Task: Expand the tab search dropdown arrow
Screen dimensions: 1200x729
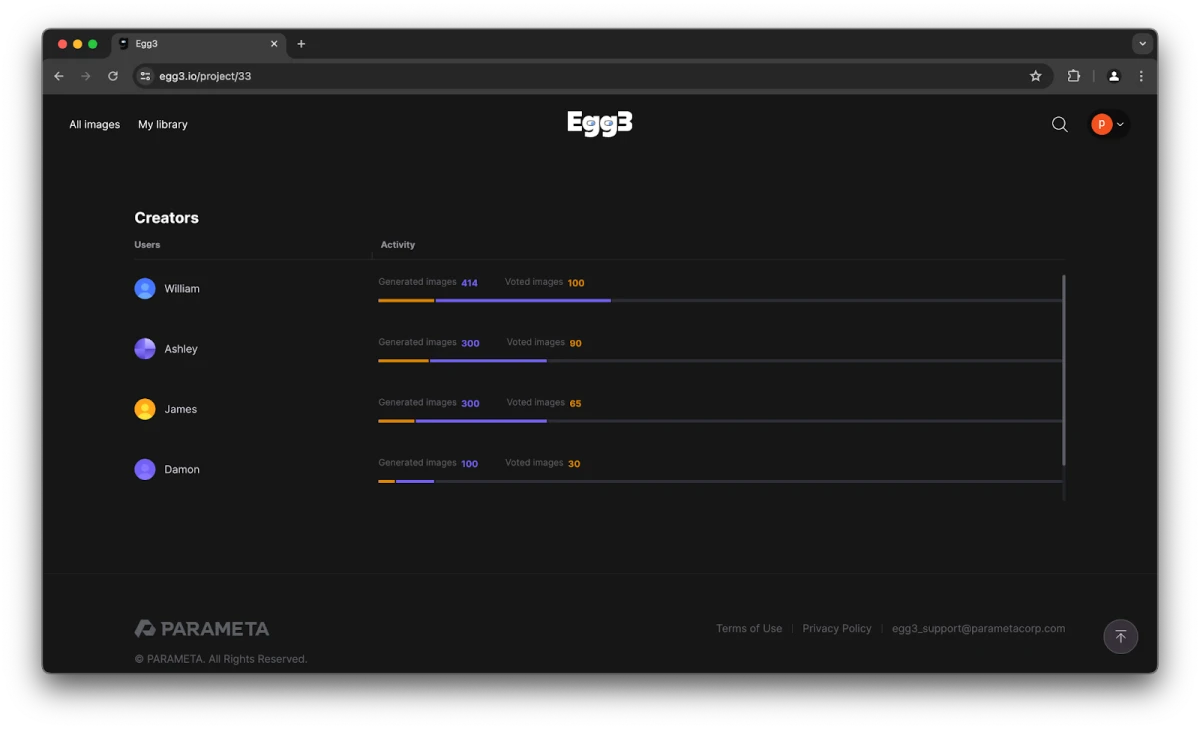Action: [1141, 44]
